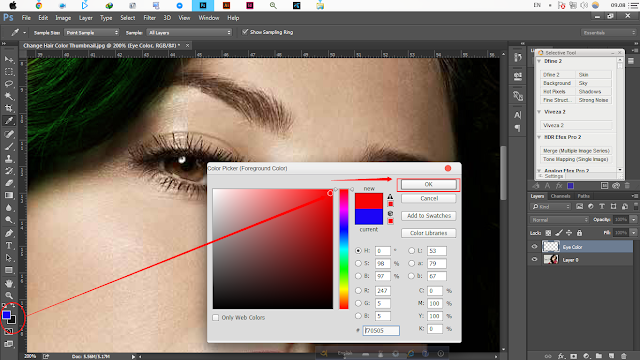Select the Hand tool
Screen dimensions: 640x360
pyautogui.click(x=9, y=283)
